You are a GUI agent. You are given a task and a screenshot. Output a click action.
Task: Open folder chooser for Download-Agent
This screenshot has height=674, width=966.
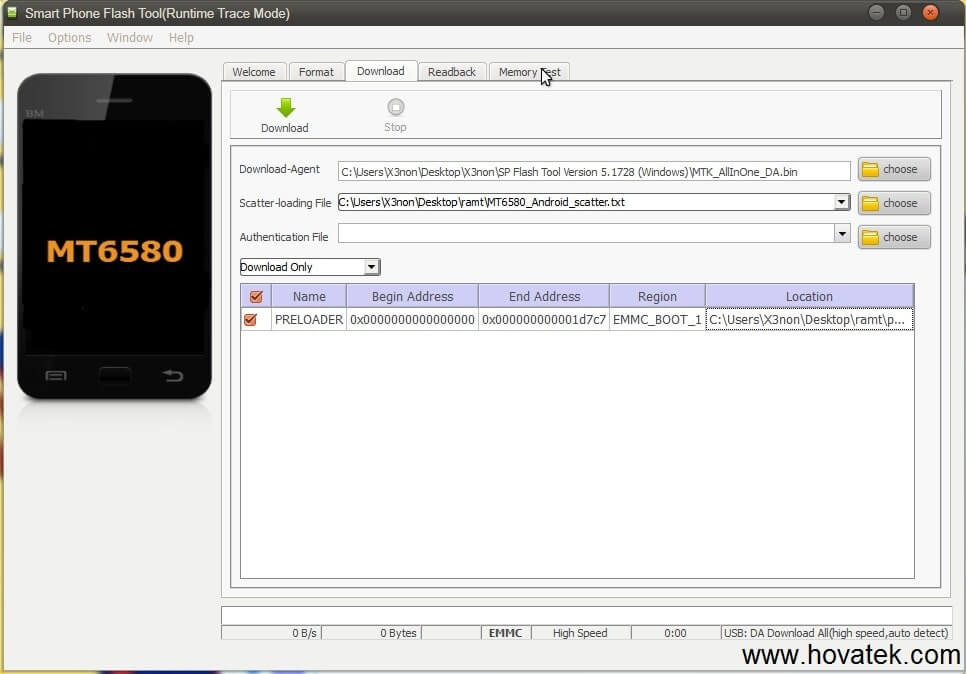point(893,169)
